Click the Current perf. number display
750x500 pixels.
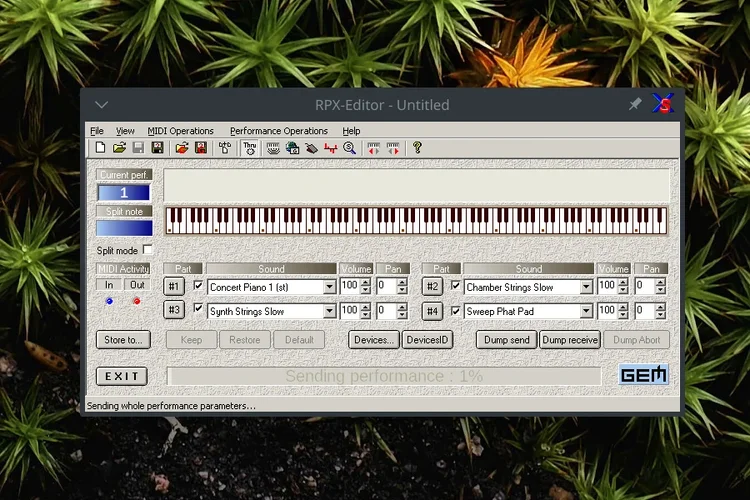point(124,193)
